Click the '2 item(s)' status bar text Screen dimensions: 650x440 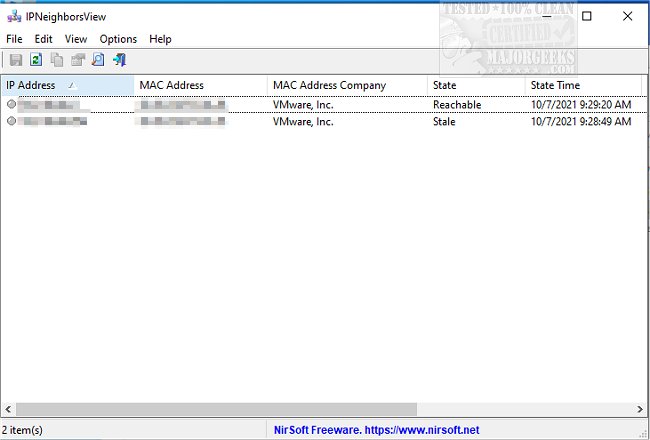(22, 430)
